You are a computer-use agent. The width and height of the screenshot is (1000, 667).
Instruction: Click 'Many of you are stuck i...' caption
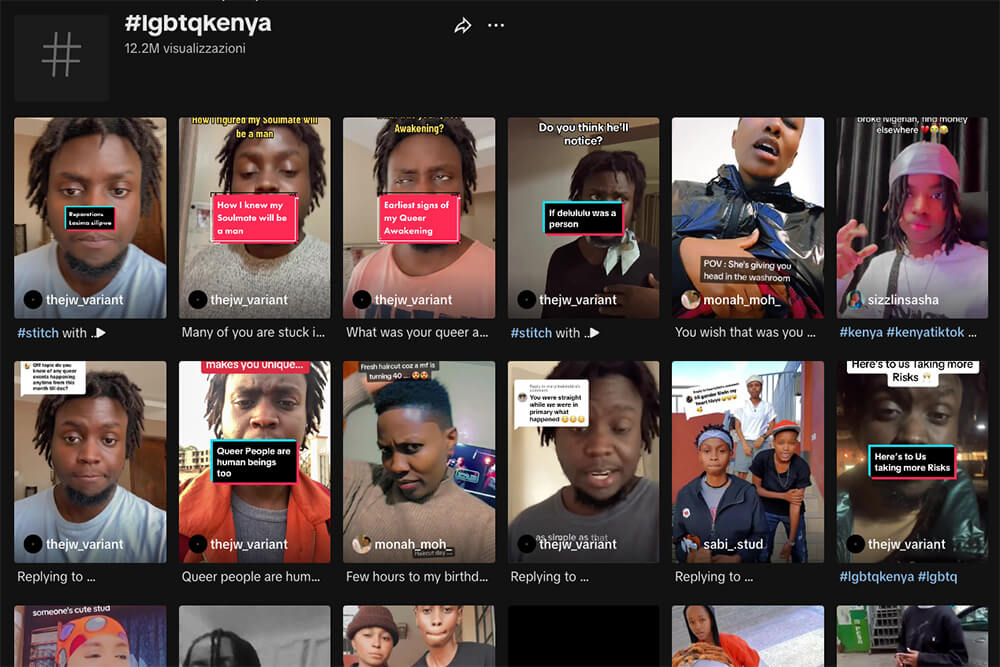coord(253,332)
